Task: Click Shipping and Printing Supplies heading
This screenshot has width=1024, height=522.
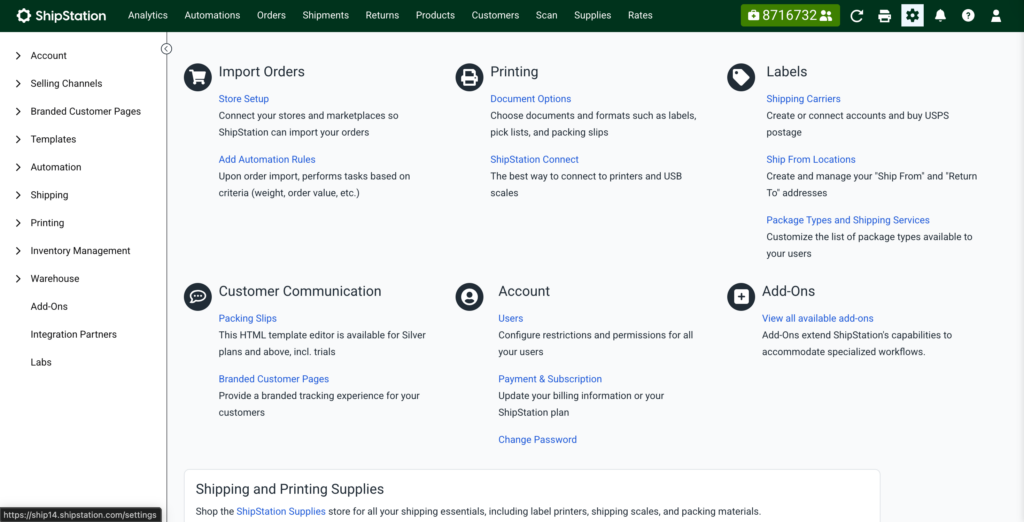Action: [290, 489]
